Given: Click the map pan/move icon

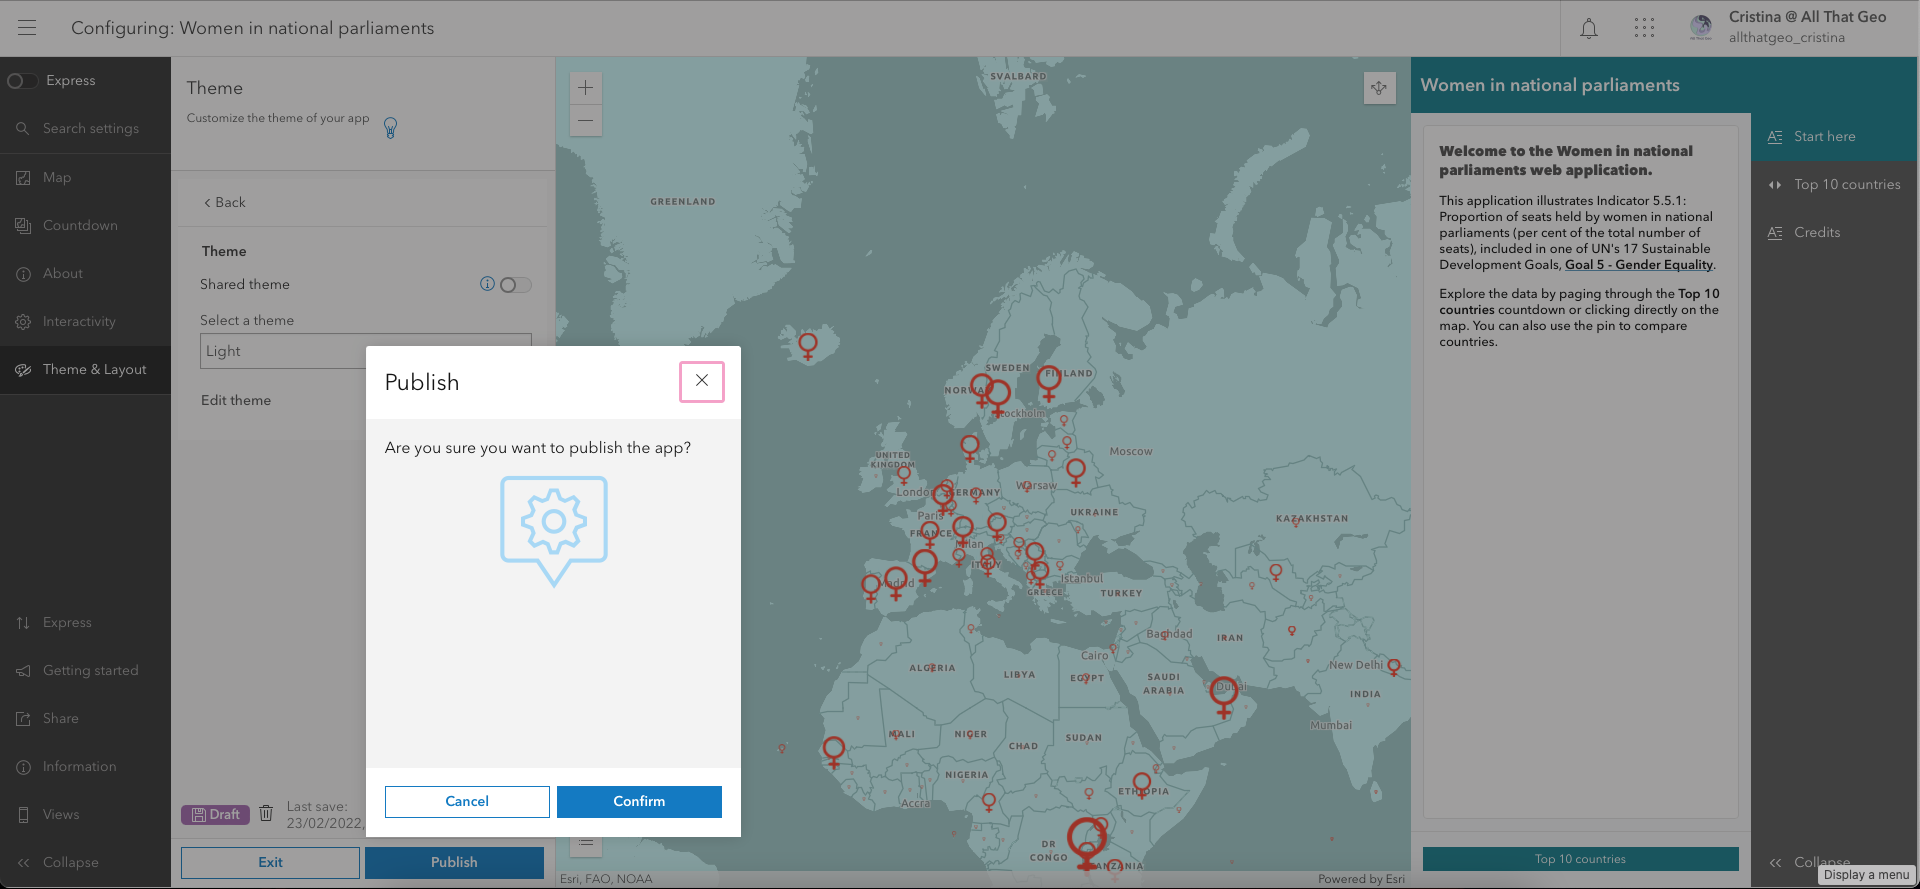Looking at the screenshot, I should (1379, 88).
